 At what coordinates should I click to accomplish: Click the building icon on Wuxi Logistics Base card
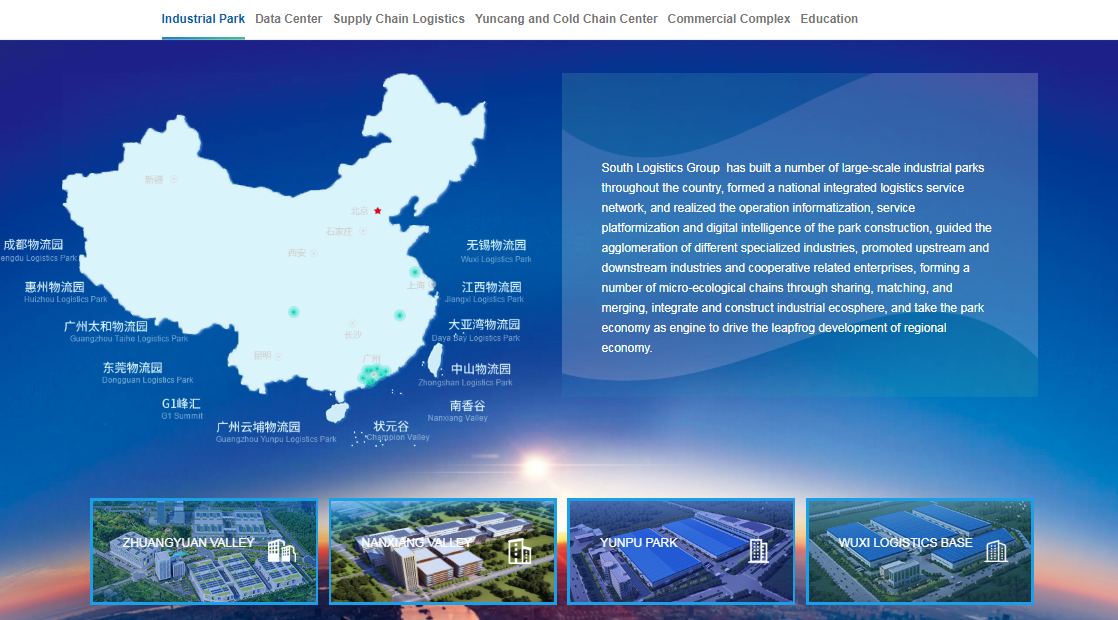pyautogui.click(x=995, y=550)
